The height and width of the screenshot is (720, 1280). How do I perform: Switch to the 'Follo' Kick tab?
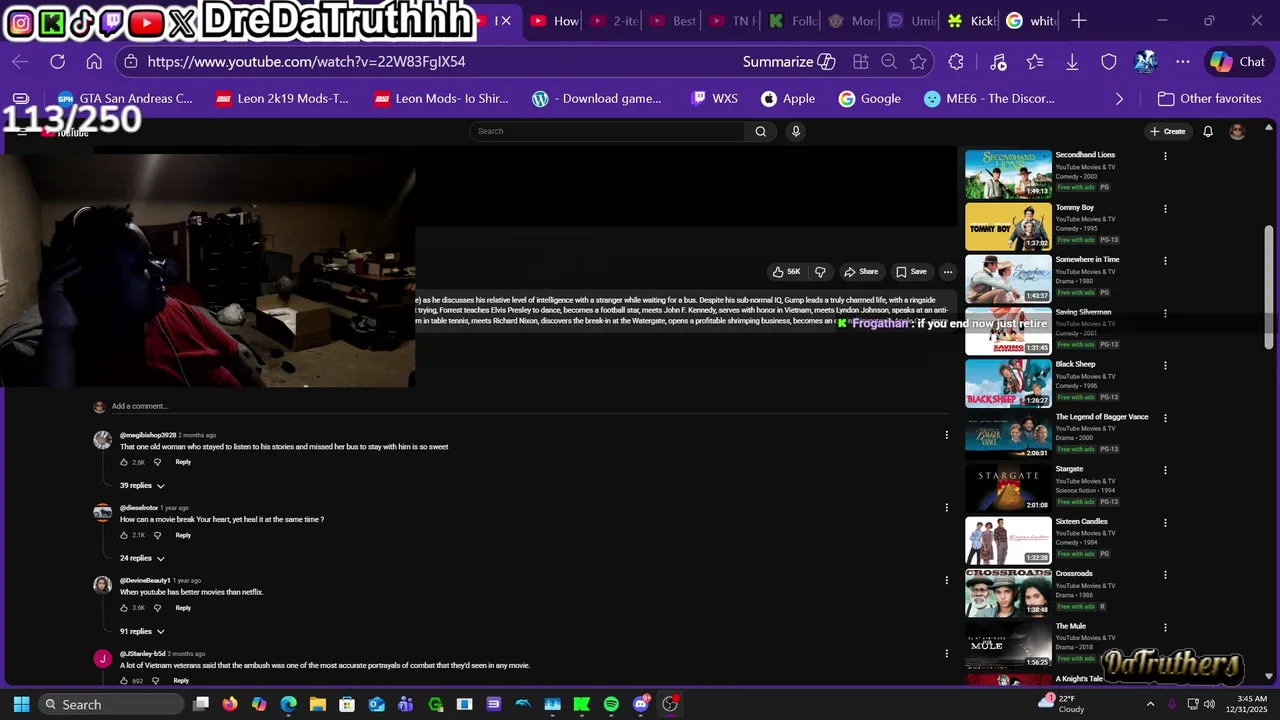[792, 21]
